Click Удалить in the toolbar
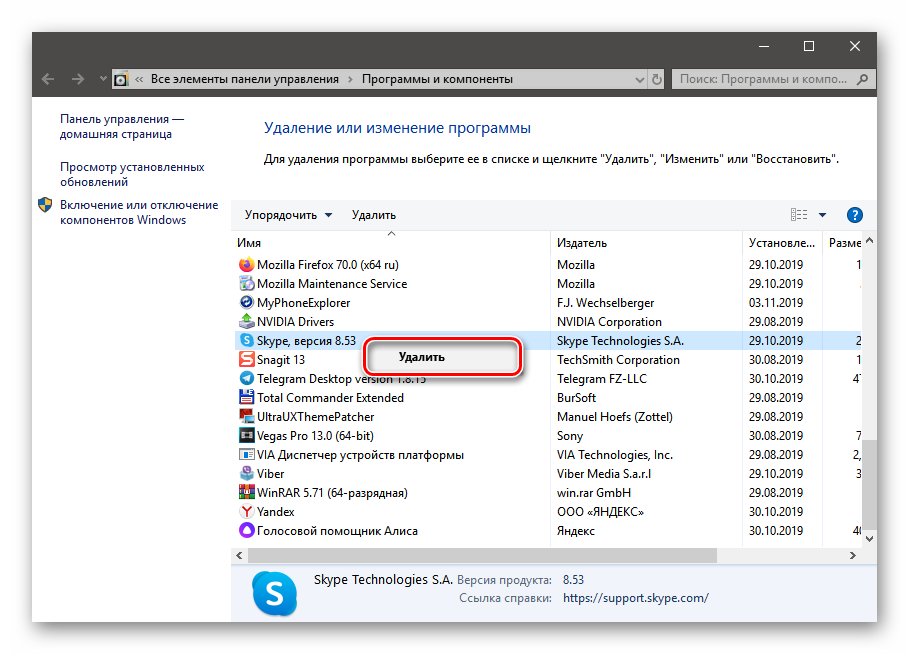The image size is (909, 654). (373, 215)
